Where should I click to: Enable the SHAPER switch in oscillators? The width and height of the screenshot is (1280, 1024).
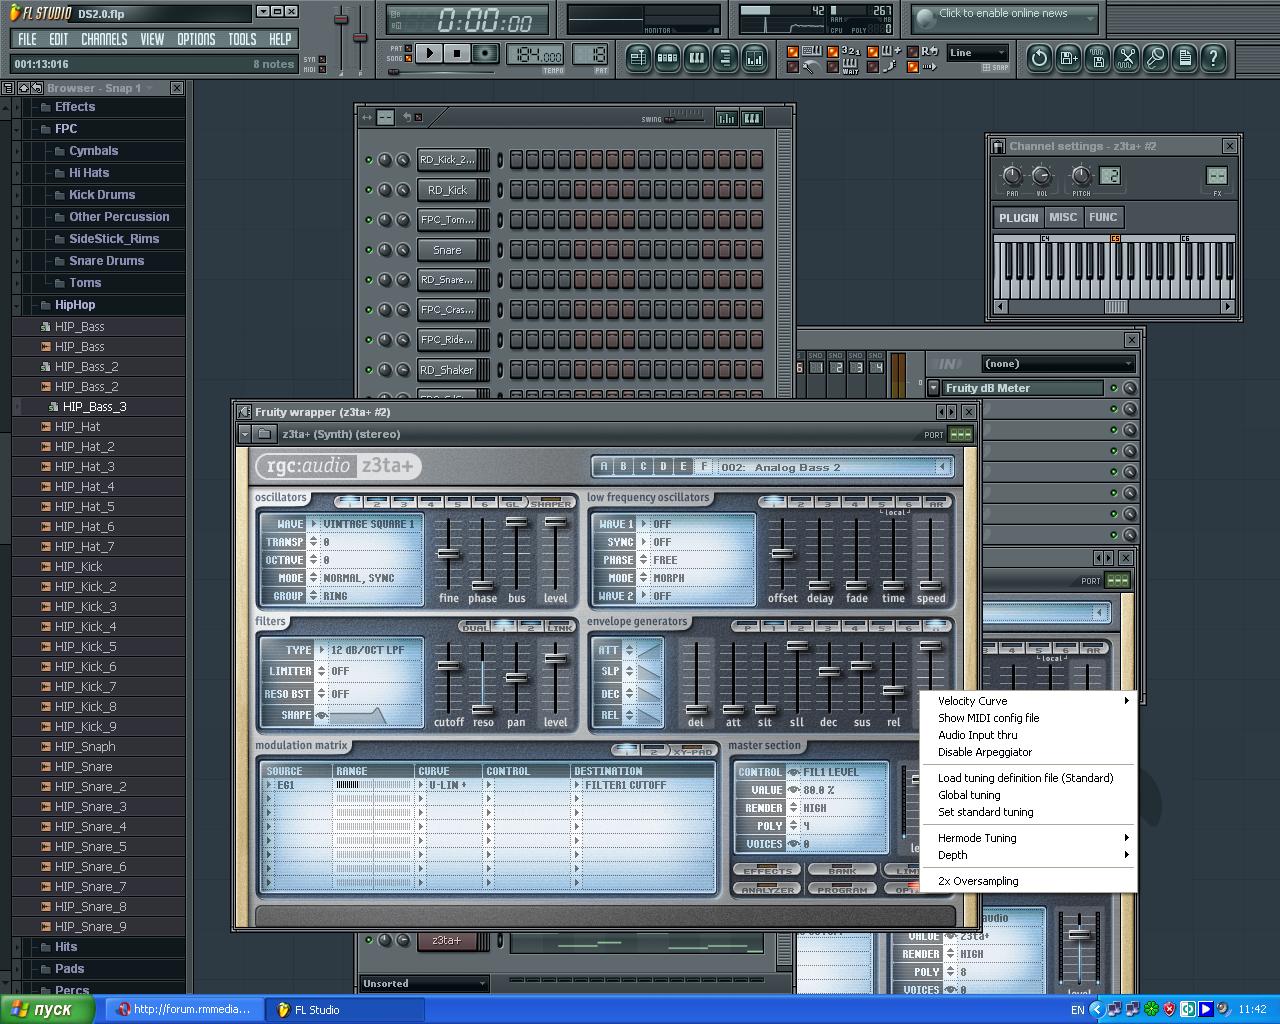[x=551, y=503]
